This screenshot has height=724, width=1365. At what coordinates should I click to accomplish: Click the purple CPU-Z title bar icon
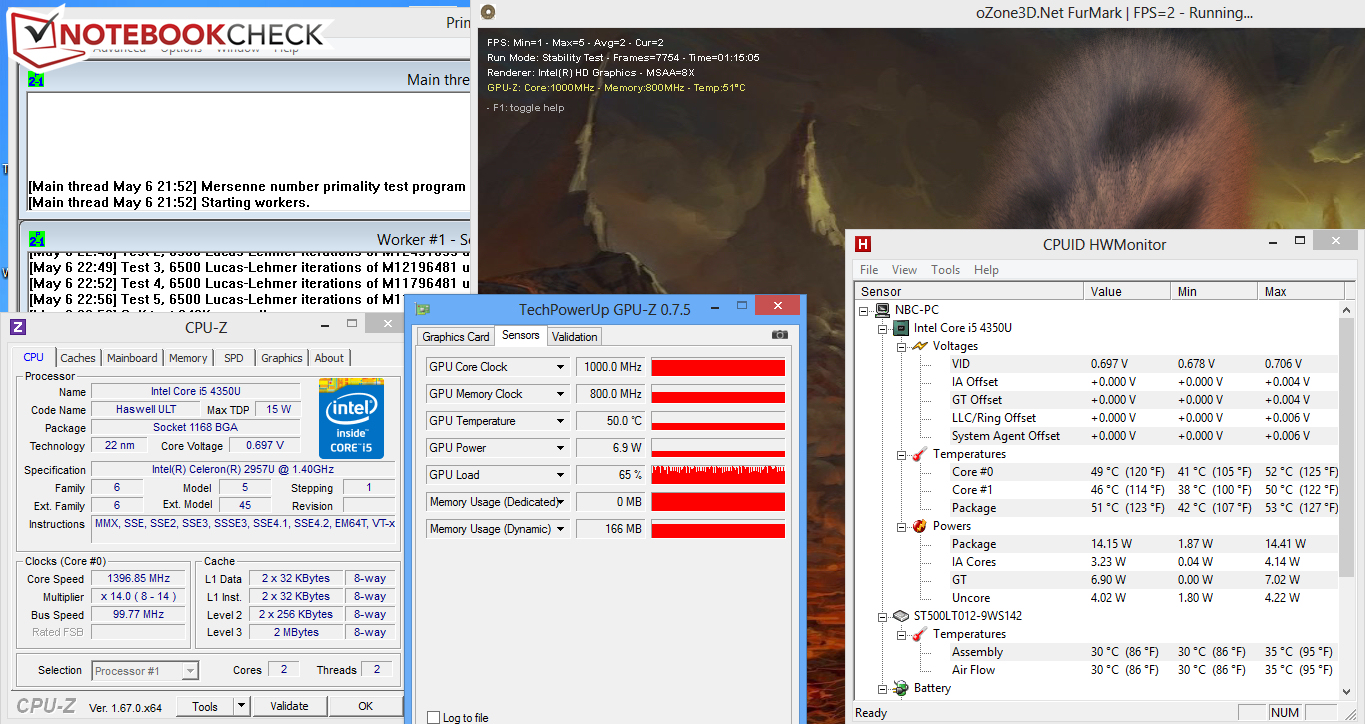click(19, 326)
